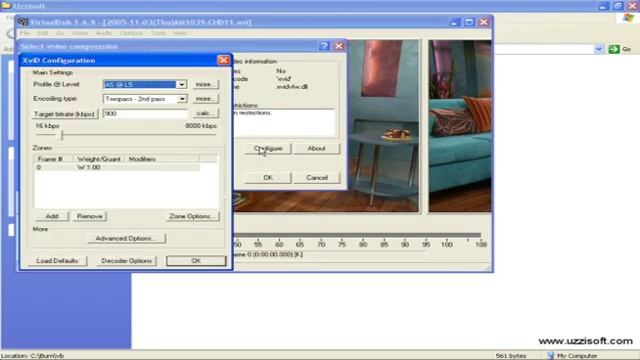Screen dimensions: 640x360
Task: Minimize the VirtualDub window
Action: [x=454, y=22]
